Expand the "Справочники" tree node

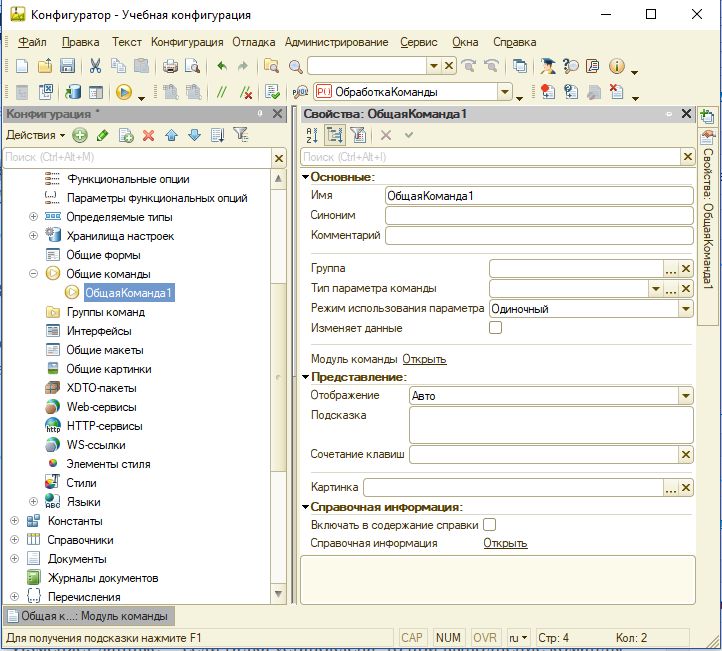tap(14, 540)
